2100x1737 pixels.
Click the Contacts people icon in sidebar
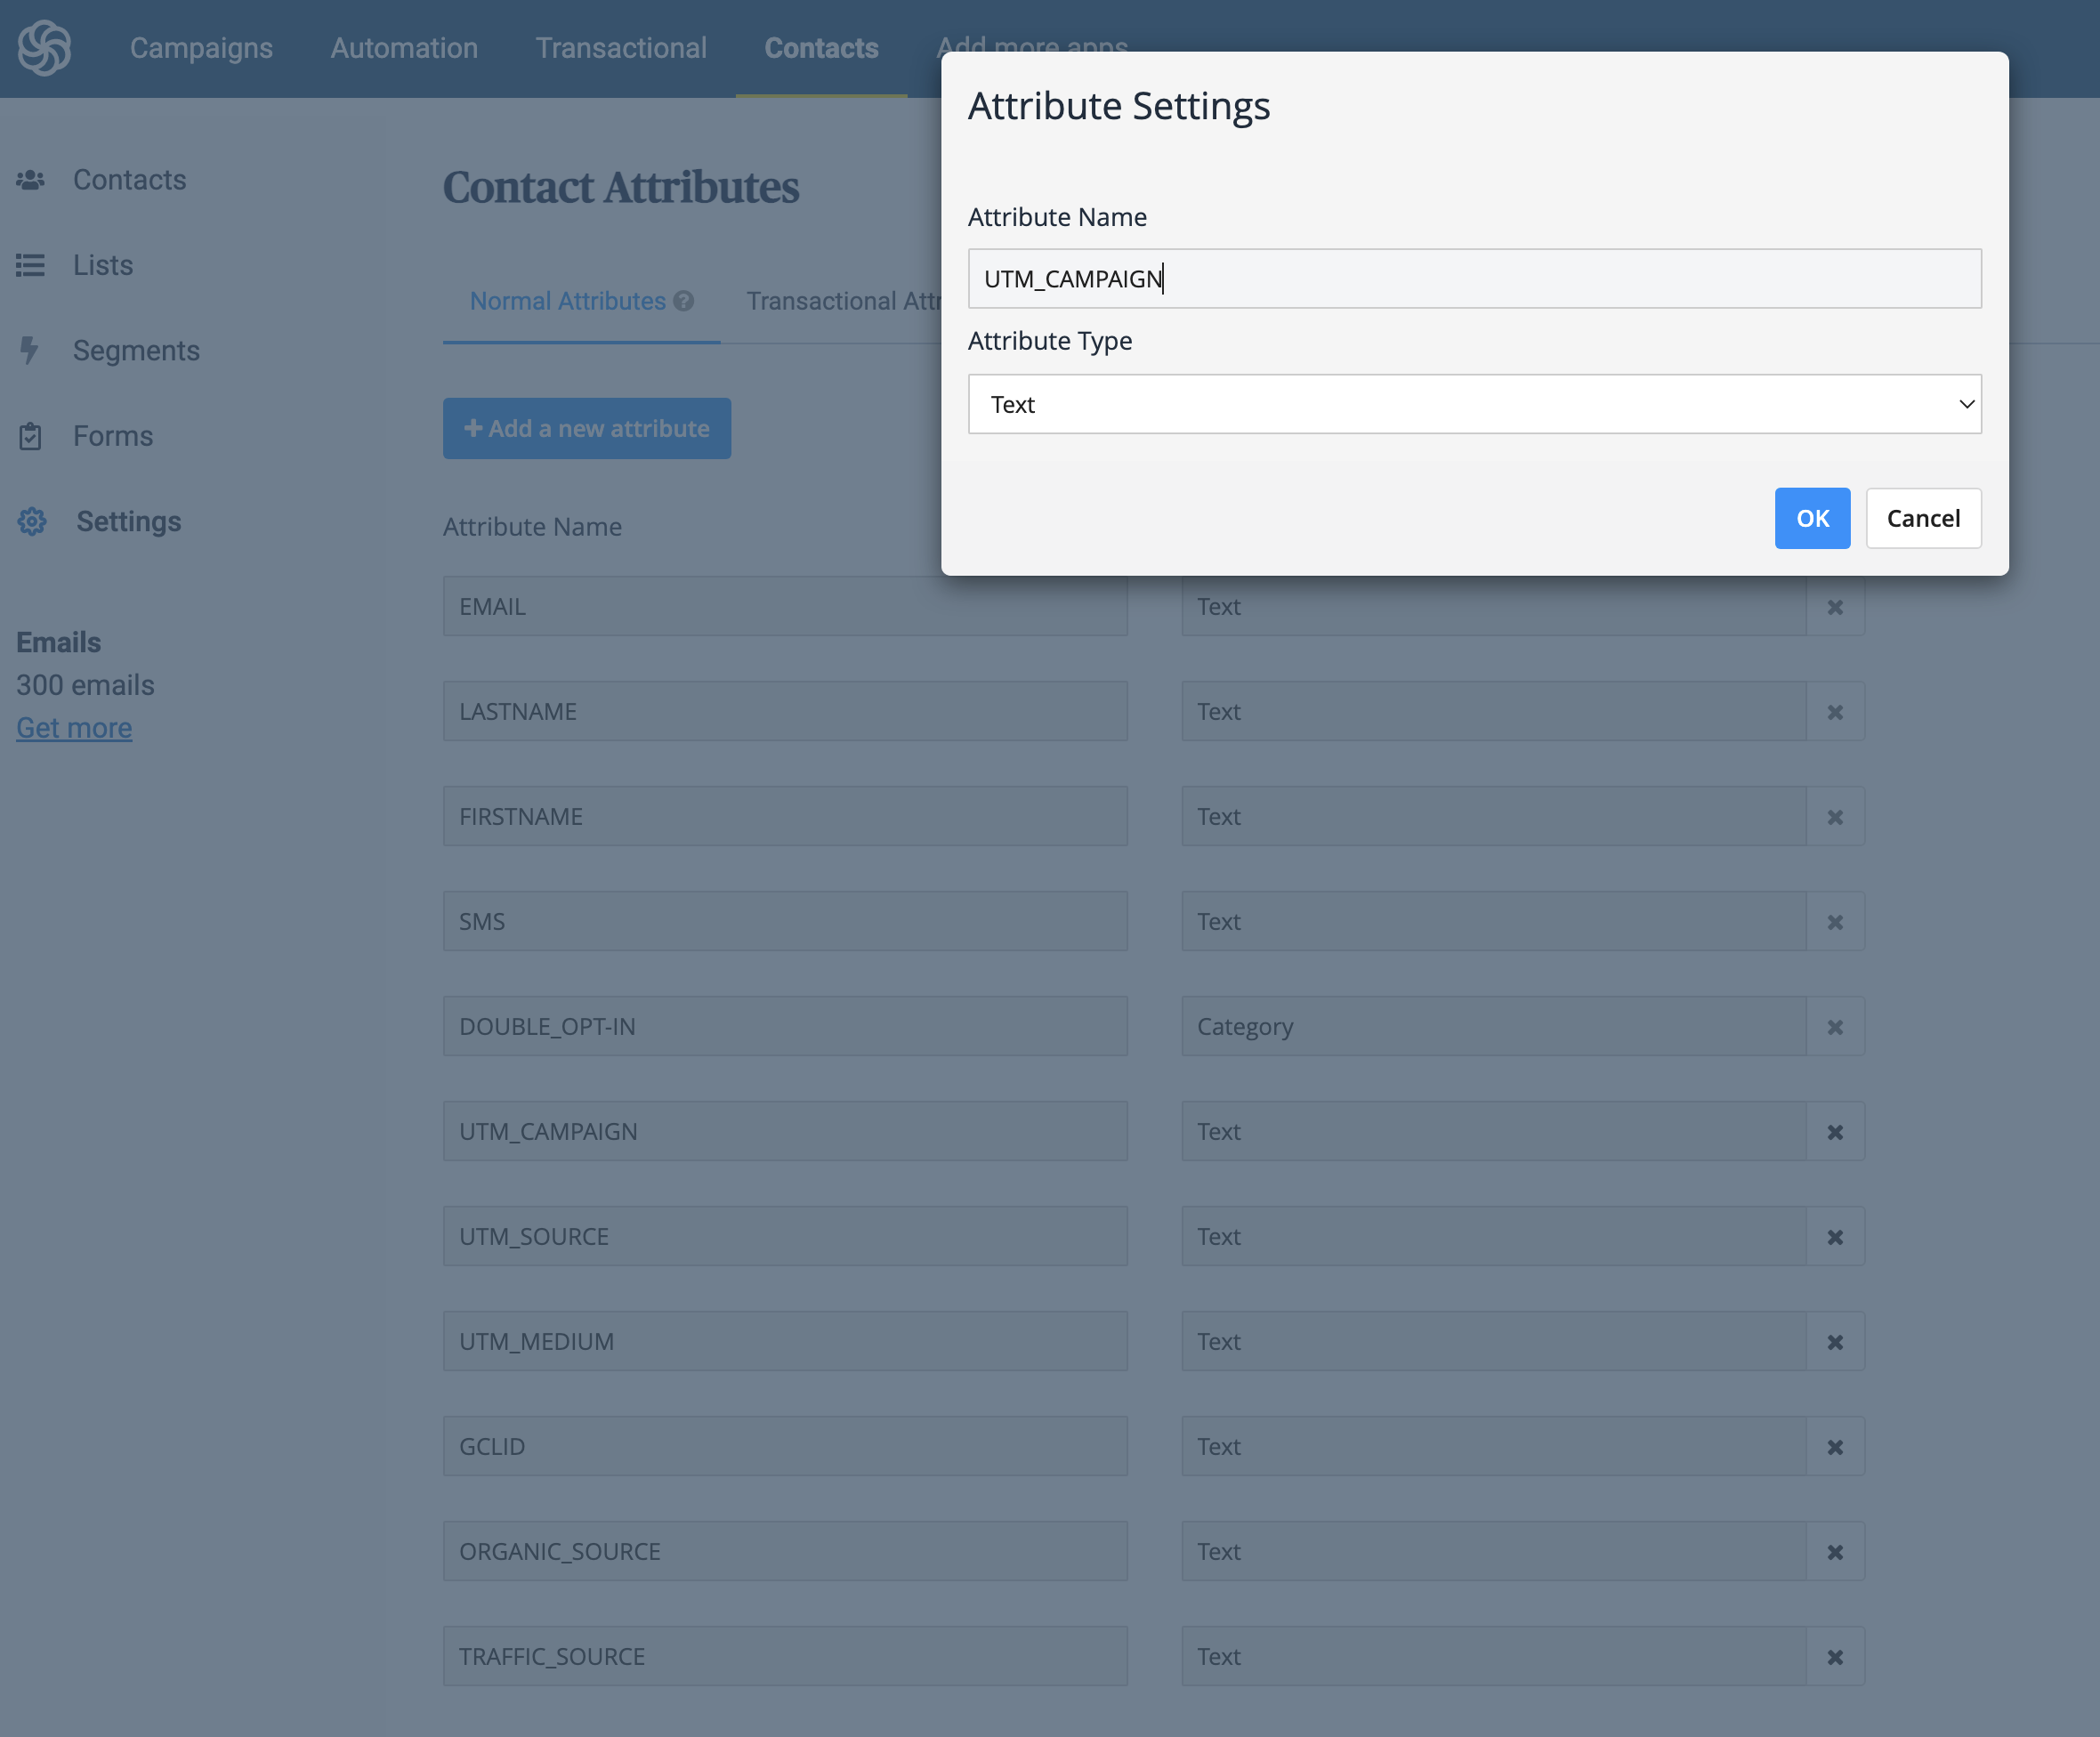30,180
